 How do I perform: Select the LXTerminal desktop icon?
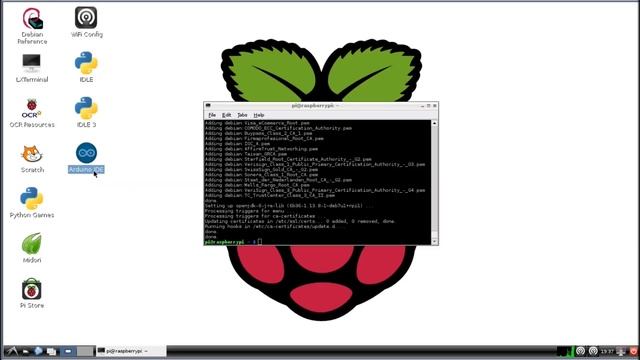point(31,68)
